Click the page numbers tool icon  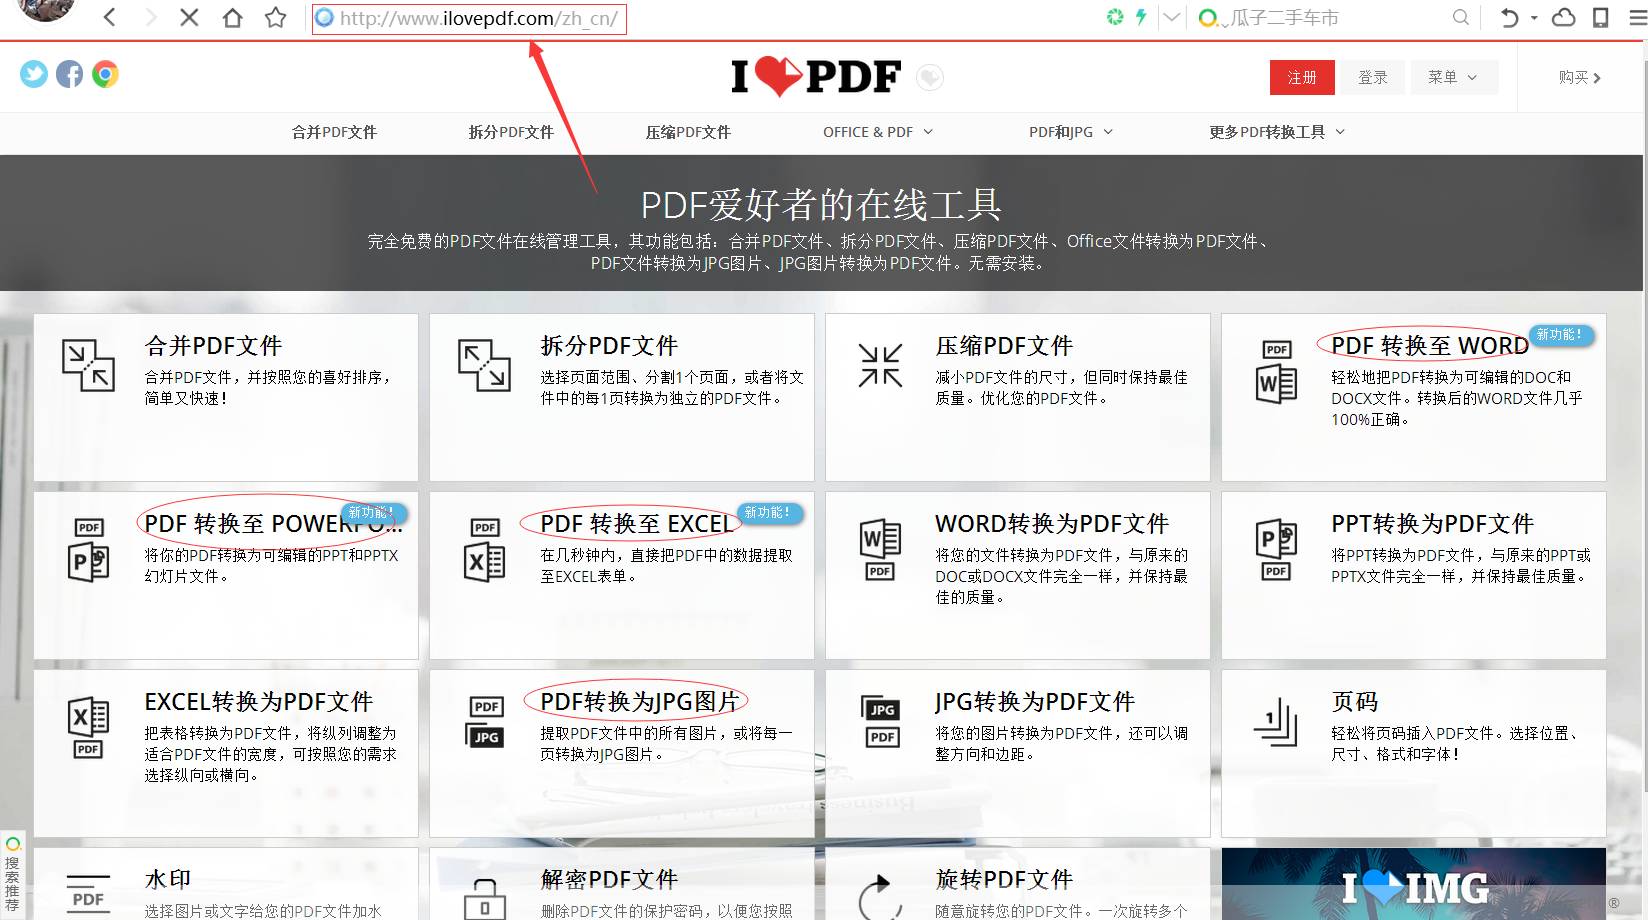pyautogui.click(x=1276, y=722)
